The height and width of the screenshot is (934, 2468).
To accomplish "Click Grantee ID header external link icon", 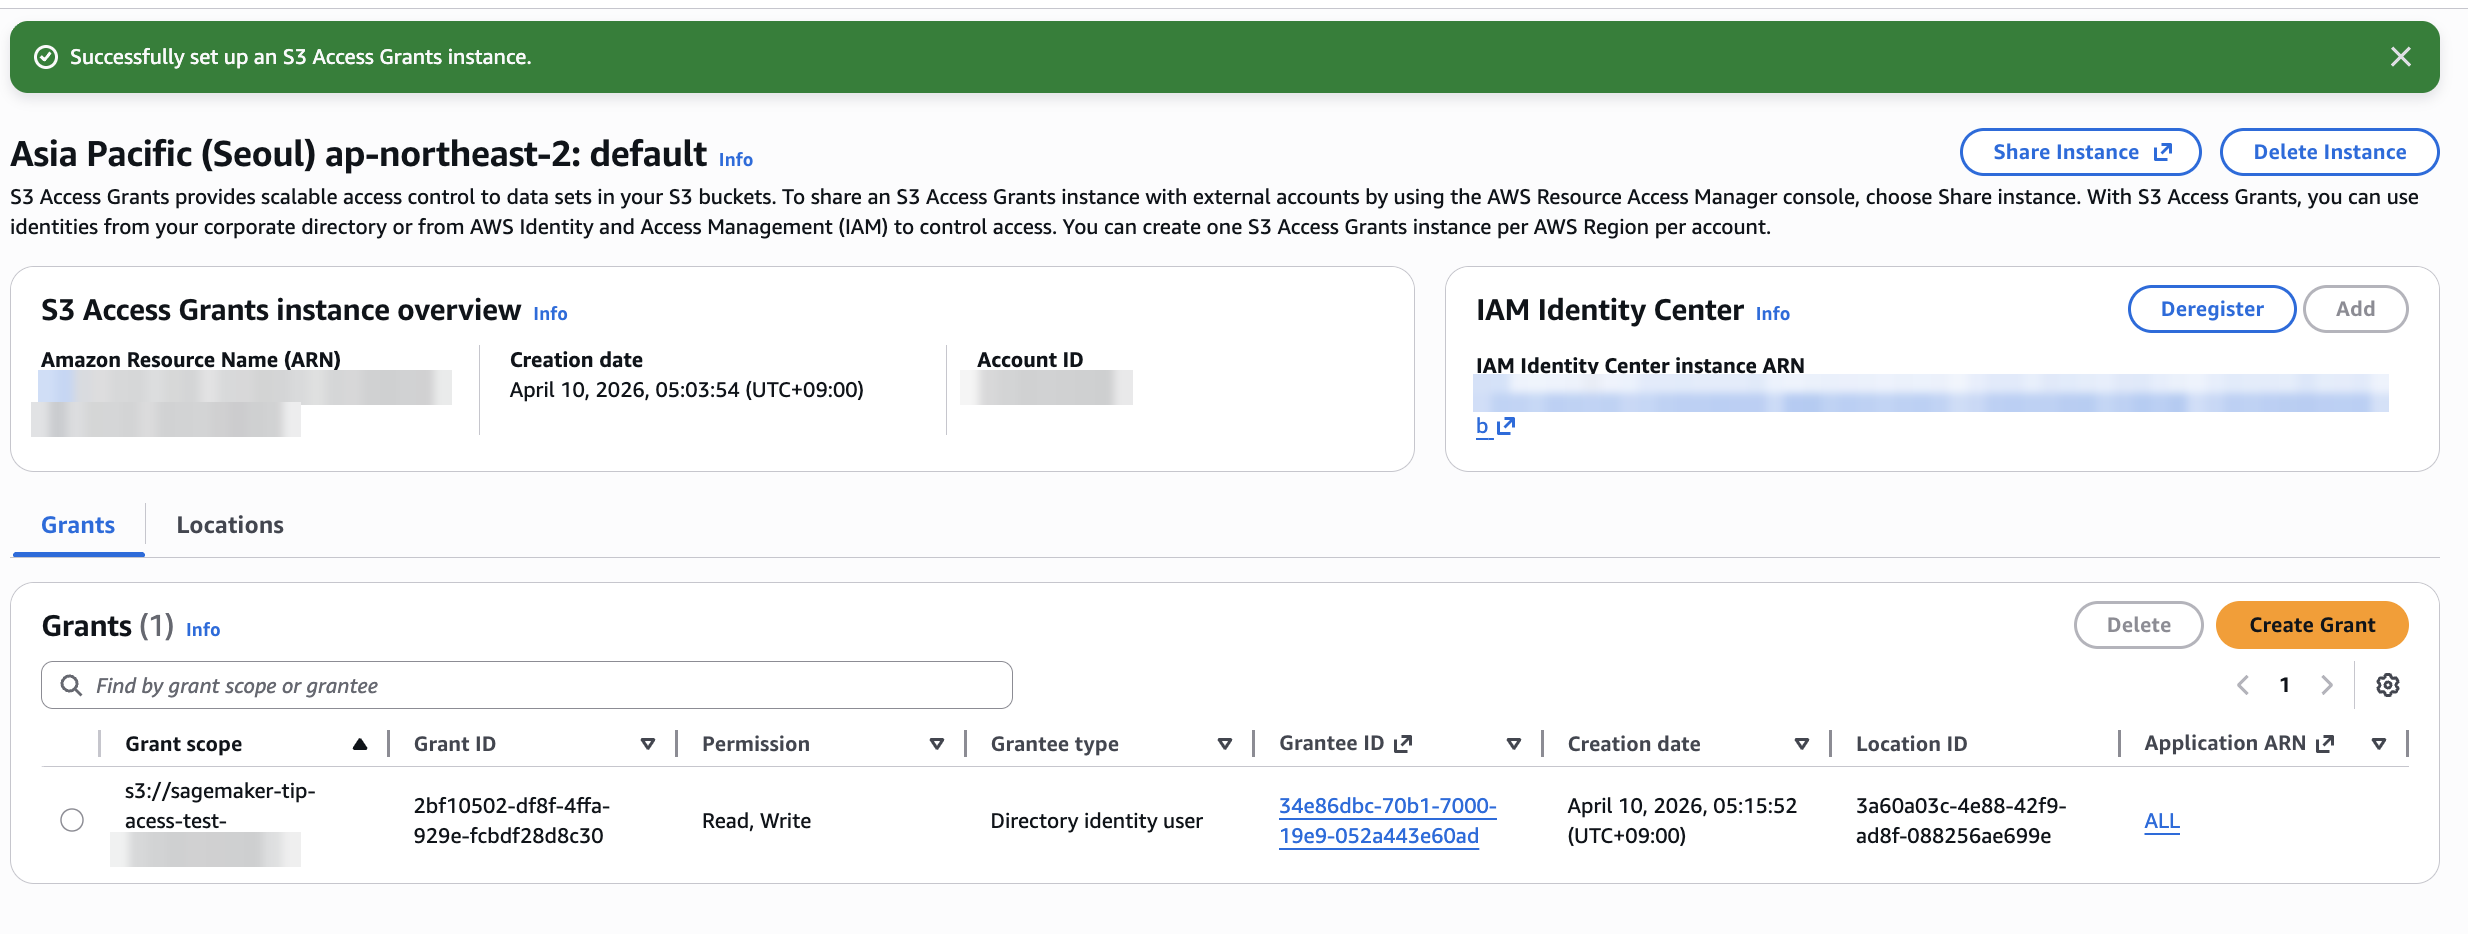I will (x=1403, y=743).
